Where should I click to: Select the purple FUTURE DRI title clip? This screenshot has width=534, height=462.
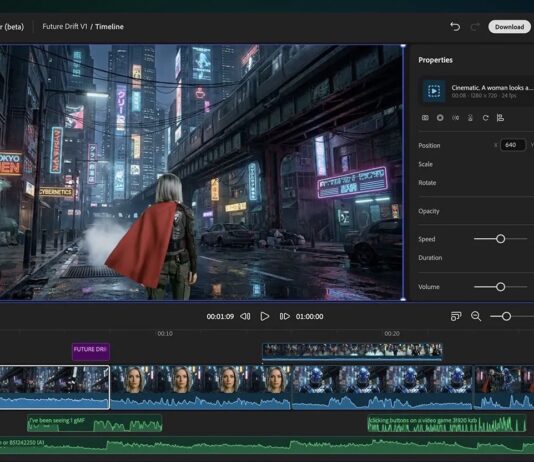(x=91, y=351)
